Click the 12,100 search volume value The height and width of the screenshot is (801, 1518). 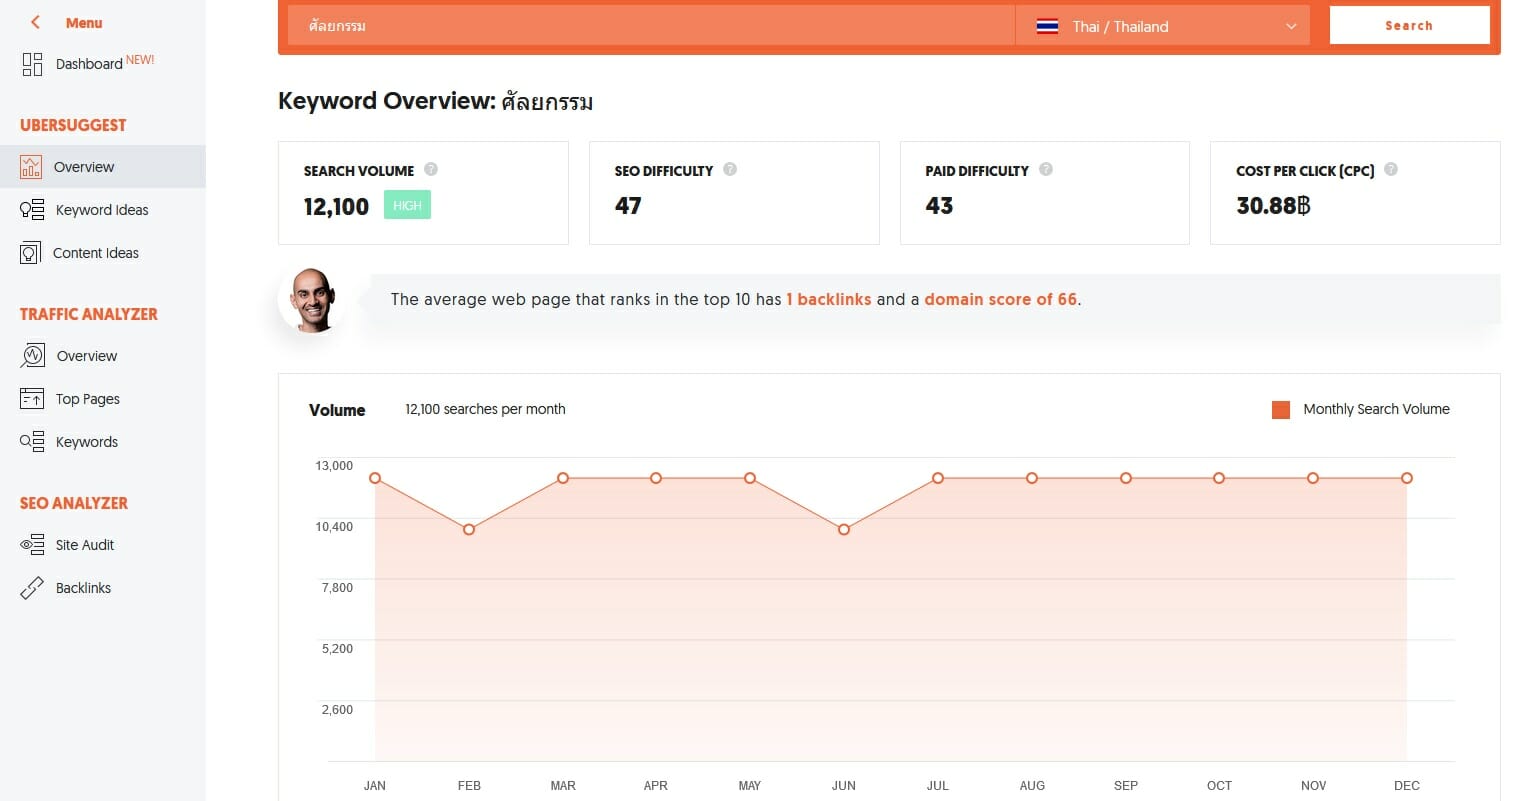(336, 207)
